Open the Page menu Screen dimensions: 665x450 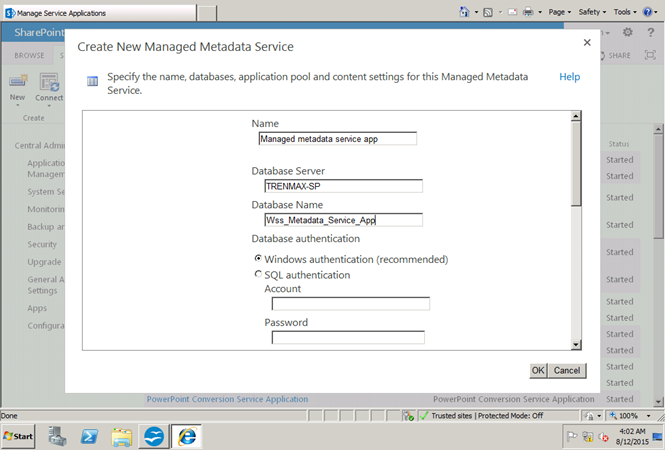(559, 12)
